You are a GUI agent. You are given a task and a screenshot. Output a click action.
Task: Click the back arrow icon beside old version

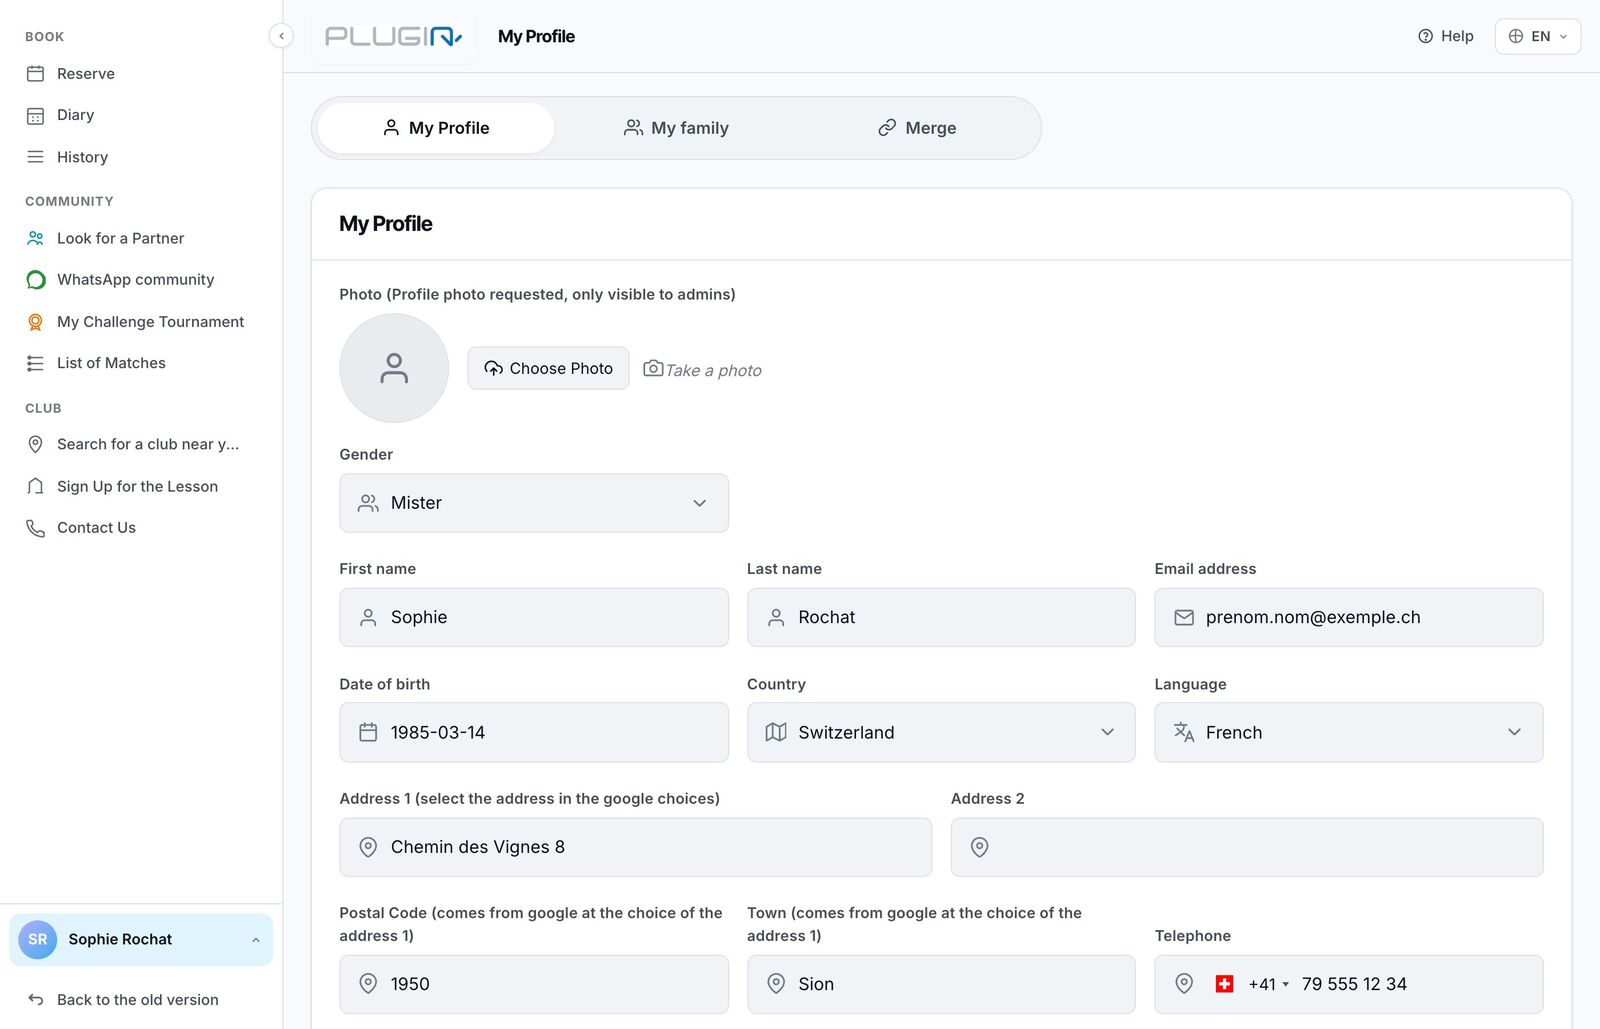(x=35, y=1000)
